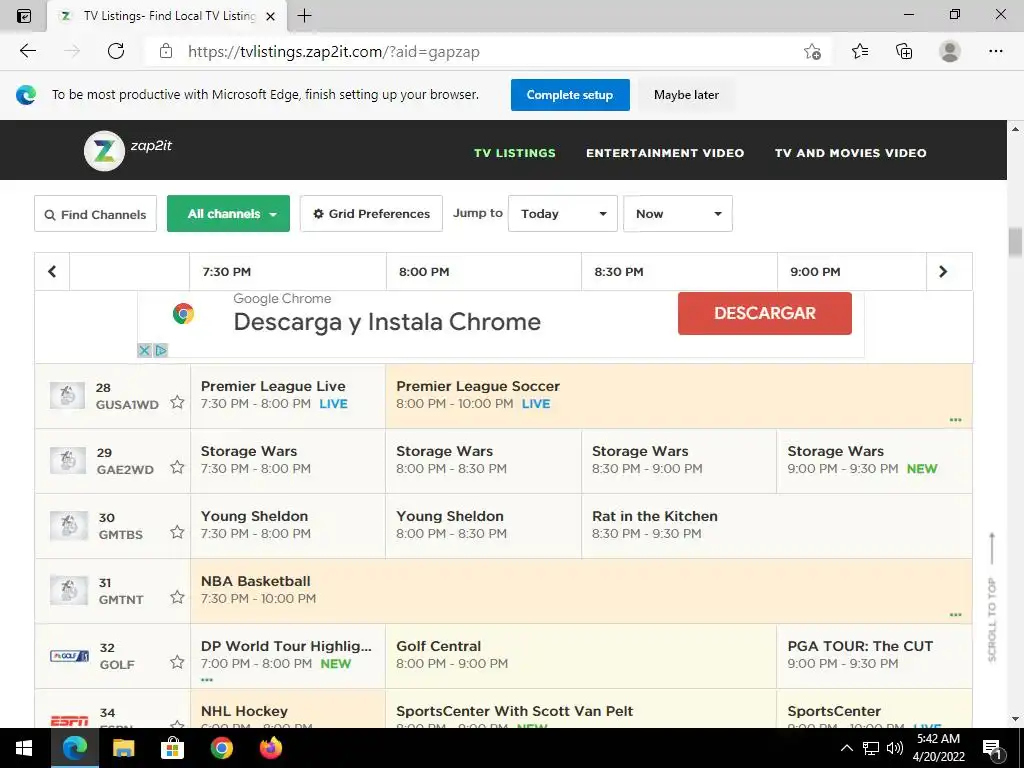This screenshot has width=1024, height=768.
Task: Close the TV Listings tab
Action: click(270, 16)
